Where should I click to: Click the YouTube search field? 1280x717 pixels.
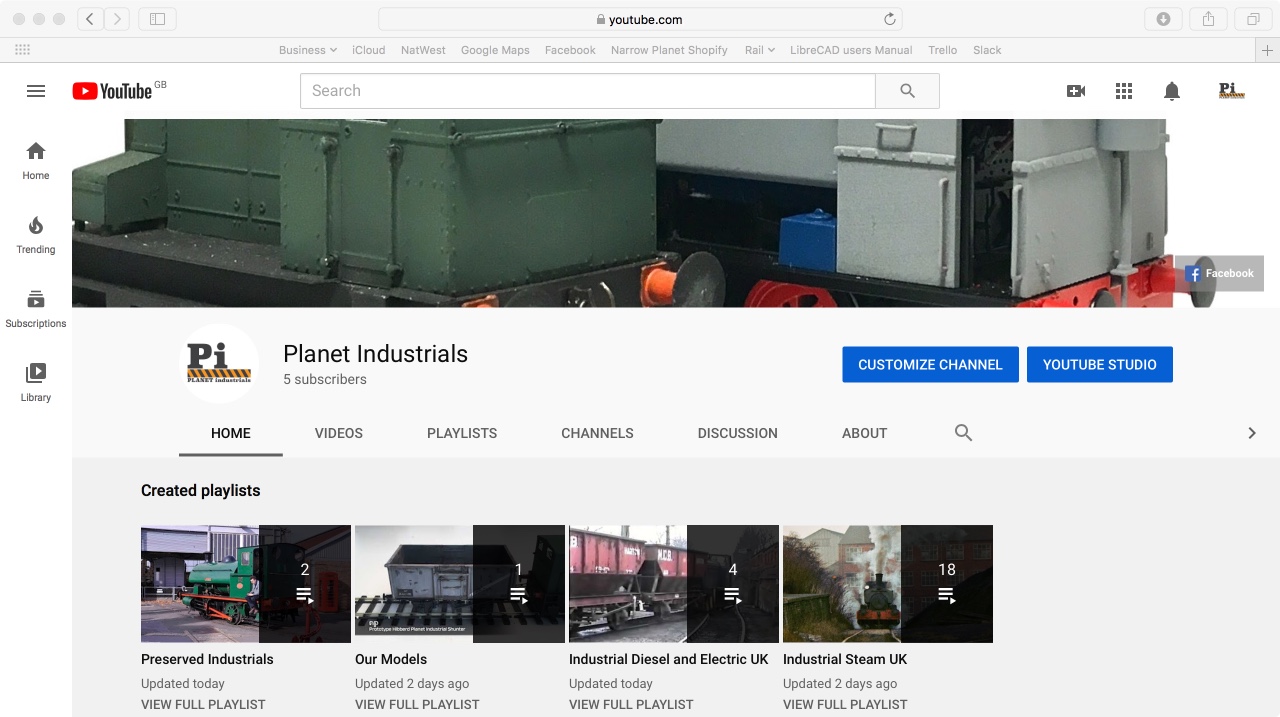pyautogui.click(x=588, y=91)
